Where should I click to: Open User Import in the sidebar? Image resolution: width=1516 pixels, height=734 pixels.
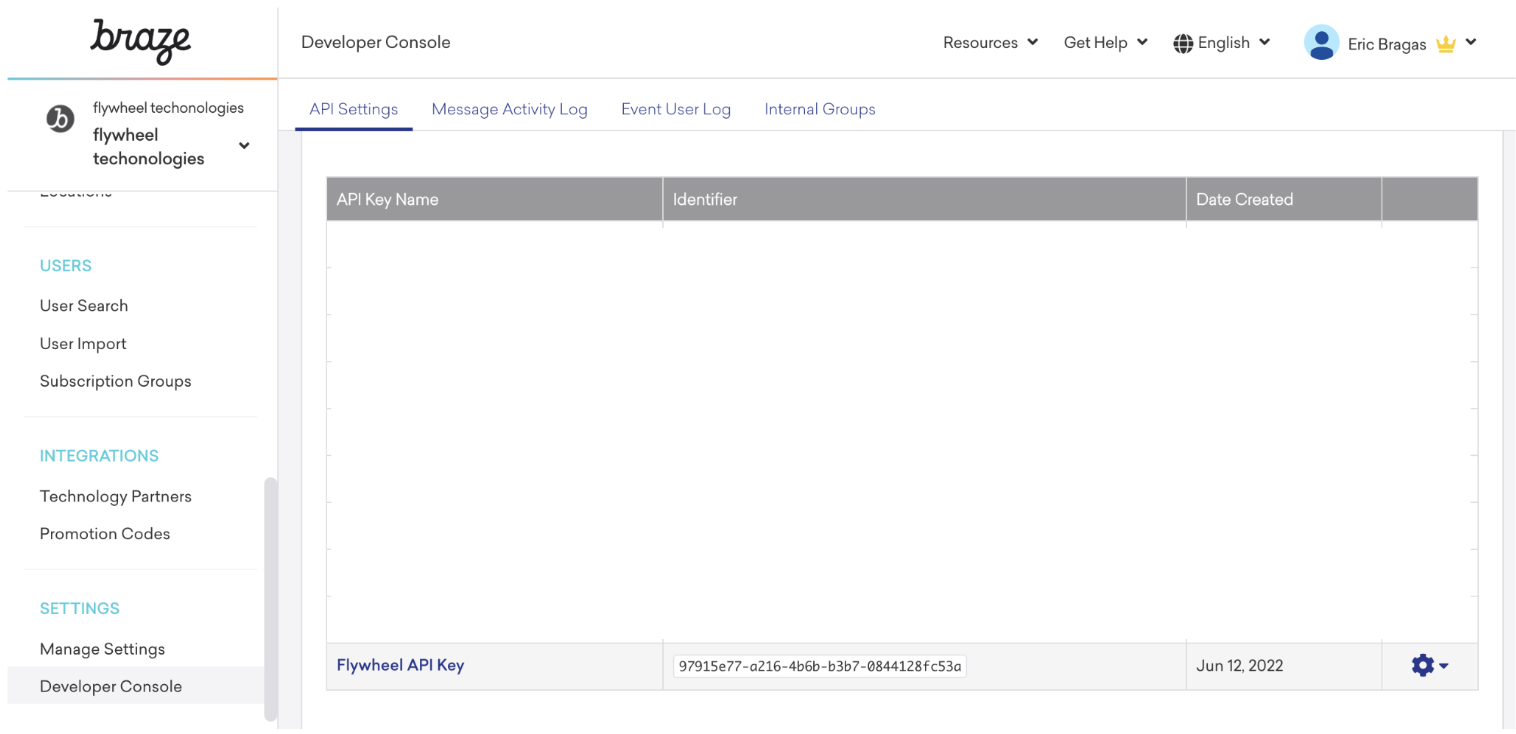point(83,344)
